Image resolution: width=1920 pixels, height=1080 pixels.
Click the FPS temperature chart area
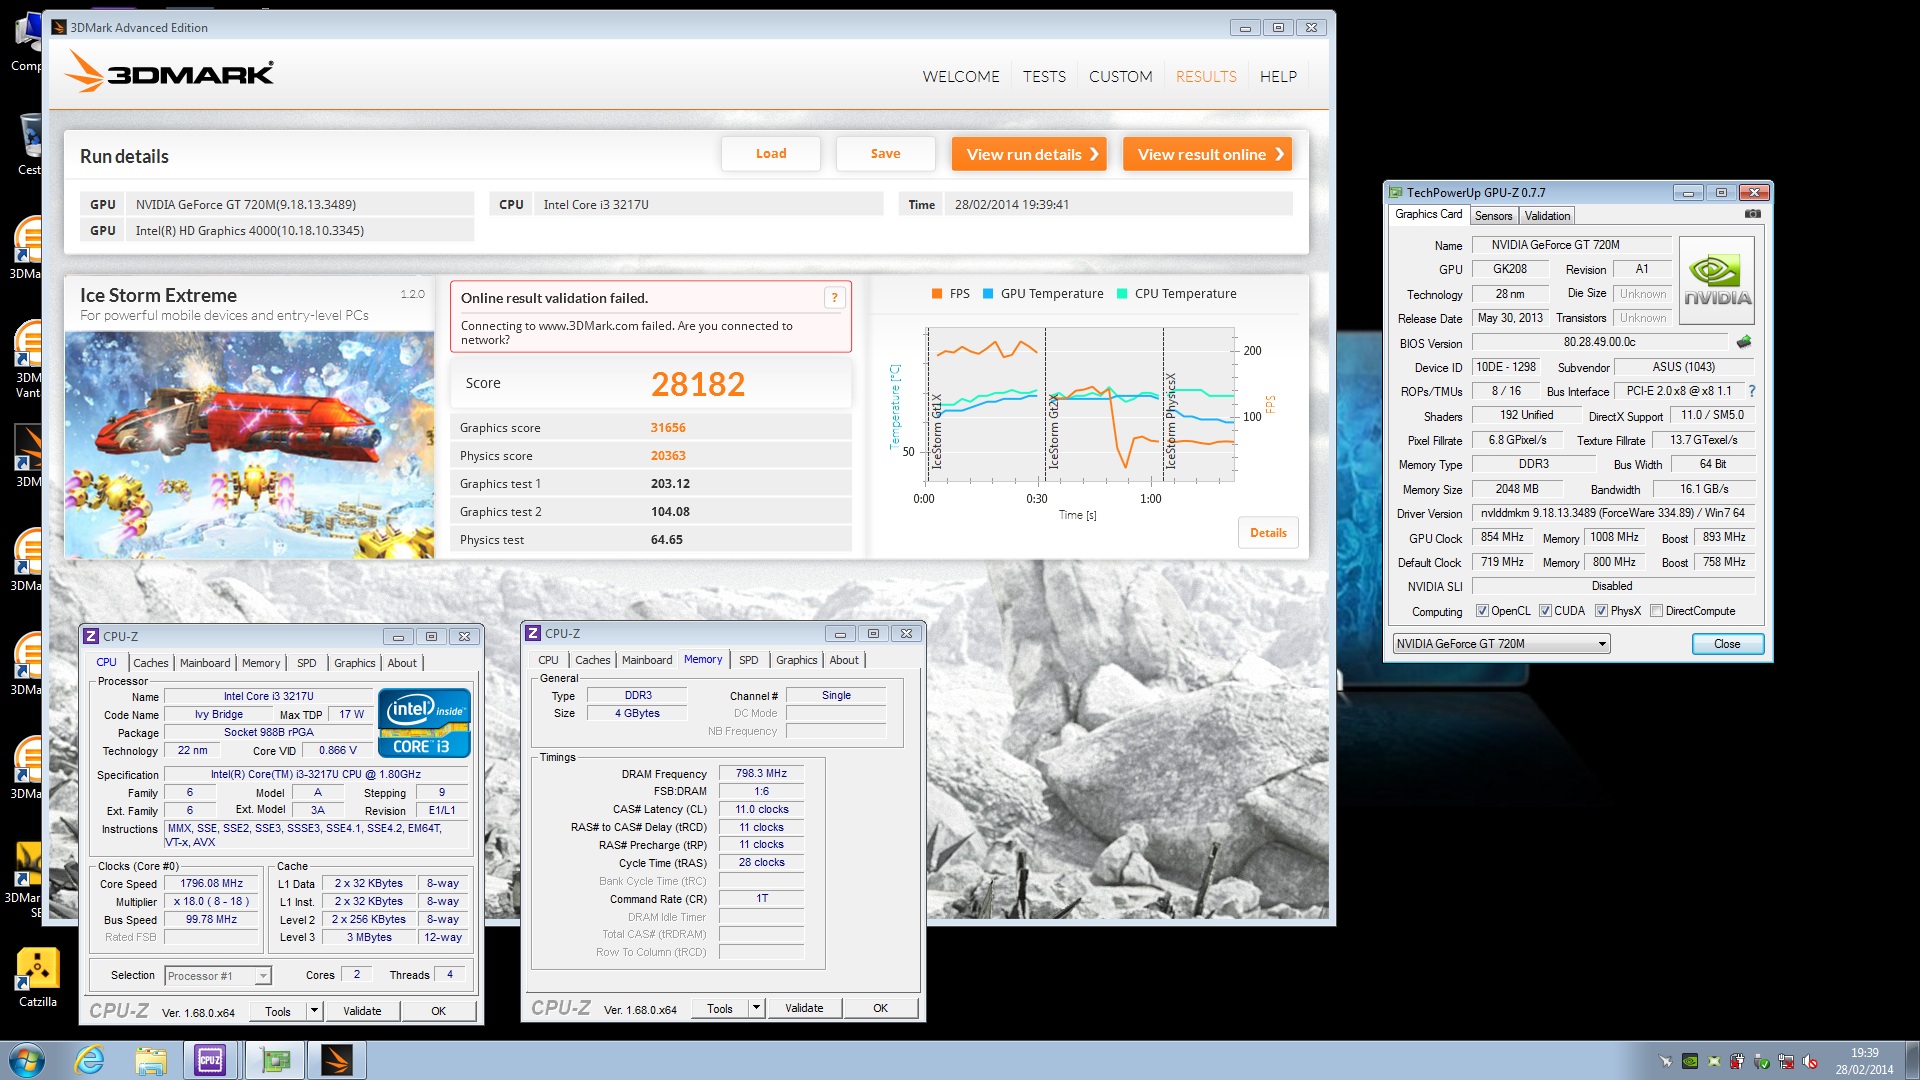point(1080,405)
